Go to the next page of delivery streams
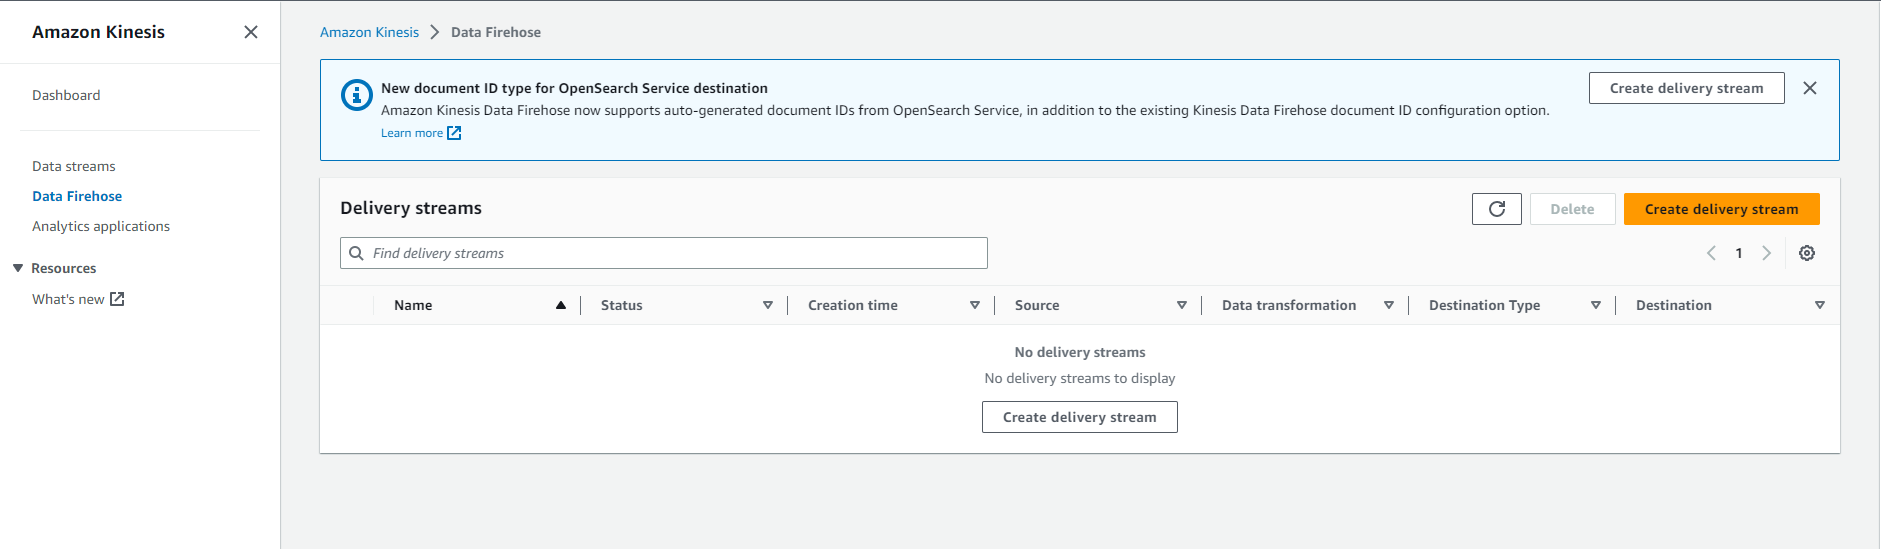Image resolution: width=1881 pixels, height=549 pixels. [x=1767, y=253]
